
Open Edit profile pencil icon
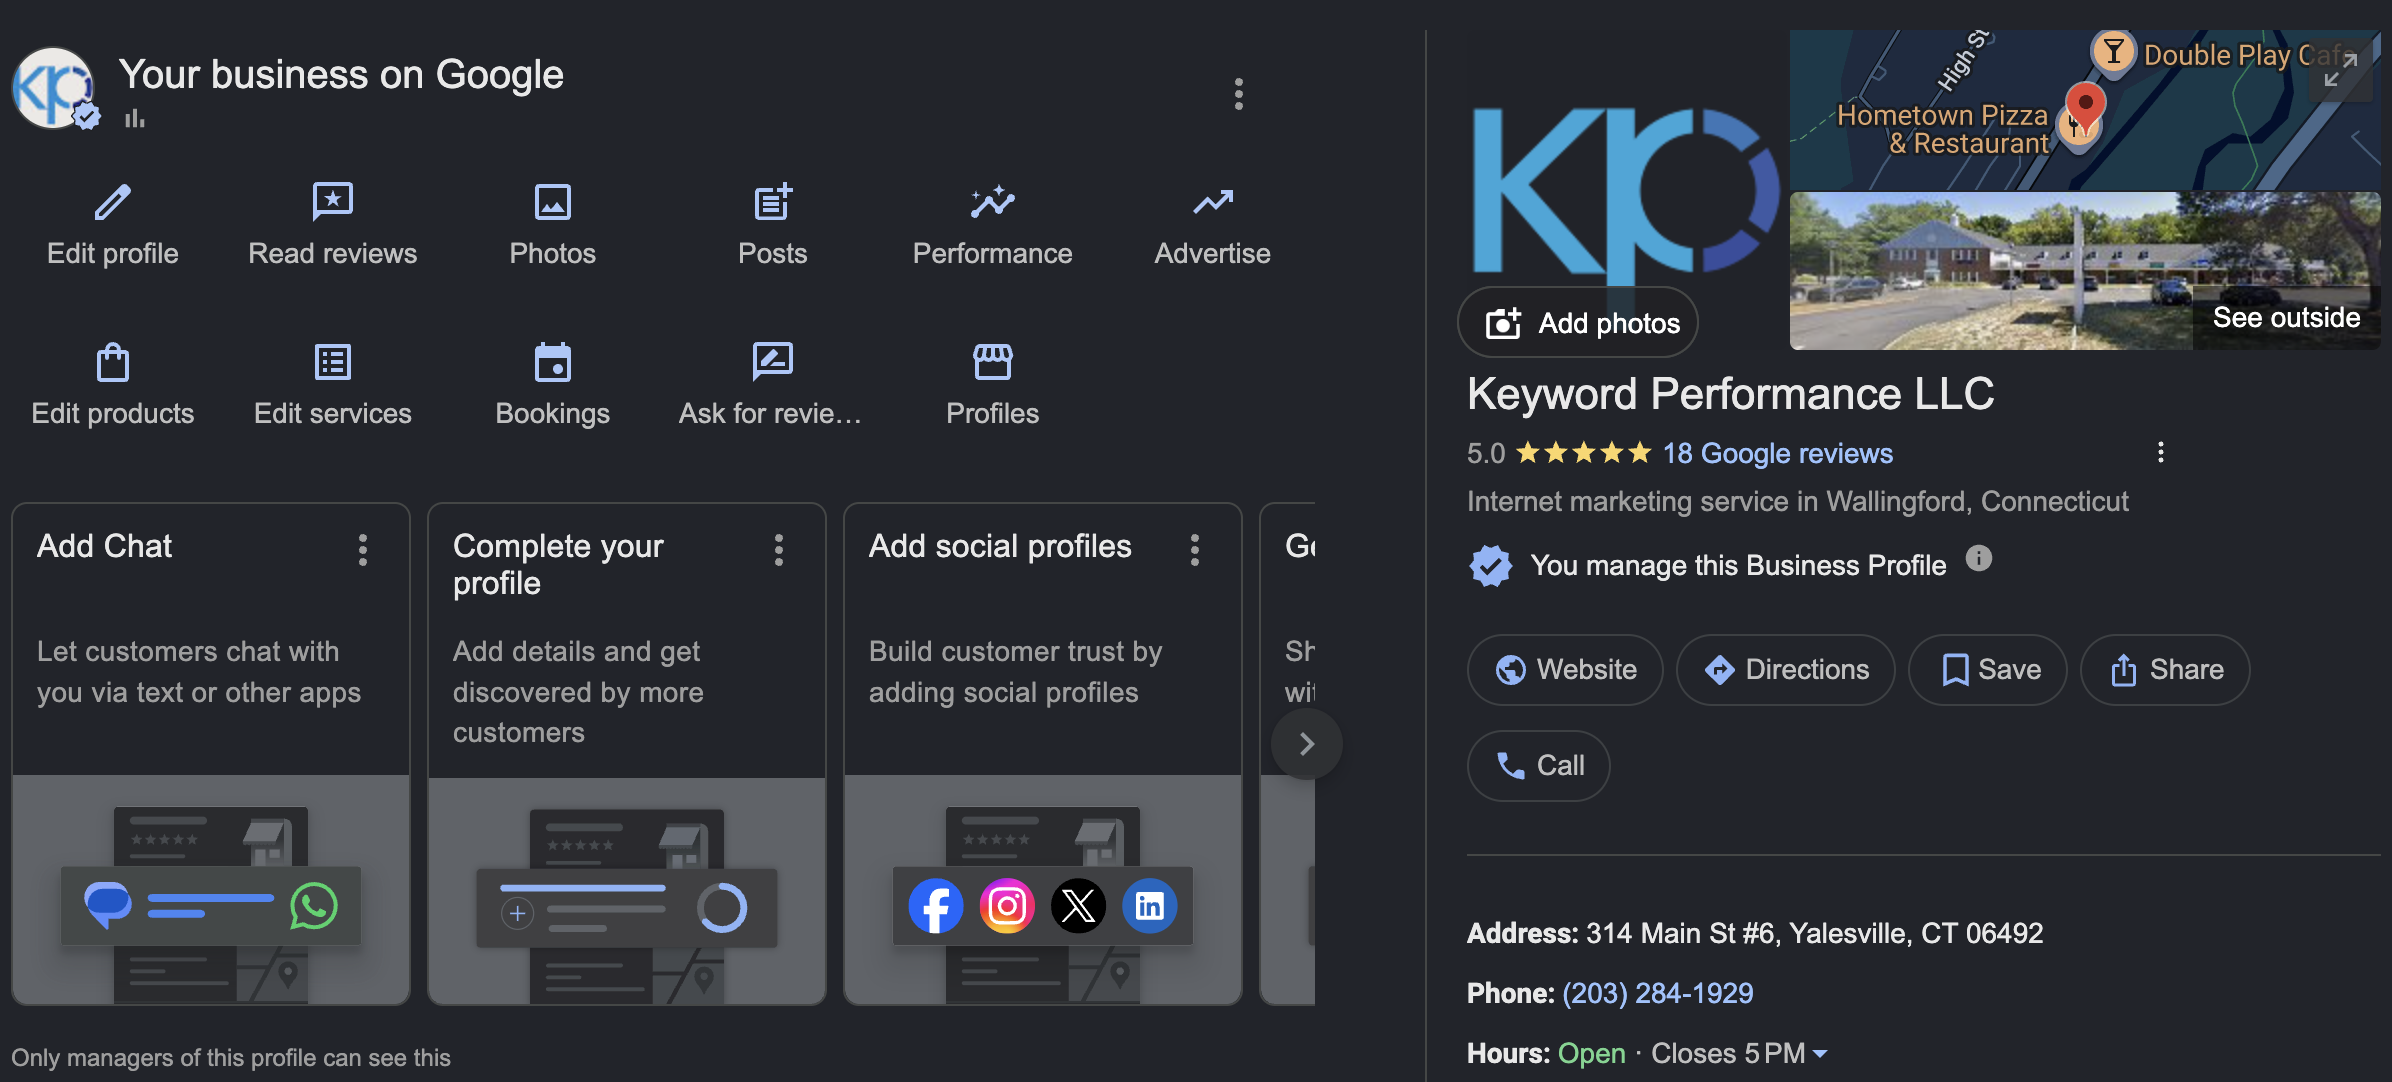112,202
